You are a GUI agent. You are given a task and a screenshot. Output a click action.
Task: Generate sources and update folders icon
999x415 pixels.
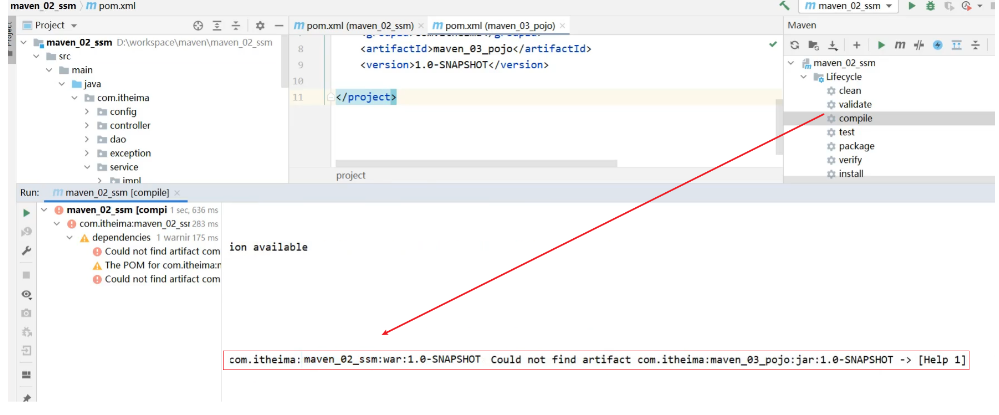(x=814, y=45)
